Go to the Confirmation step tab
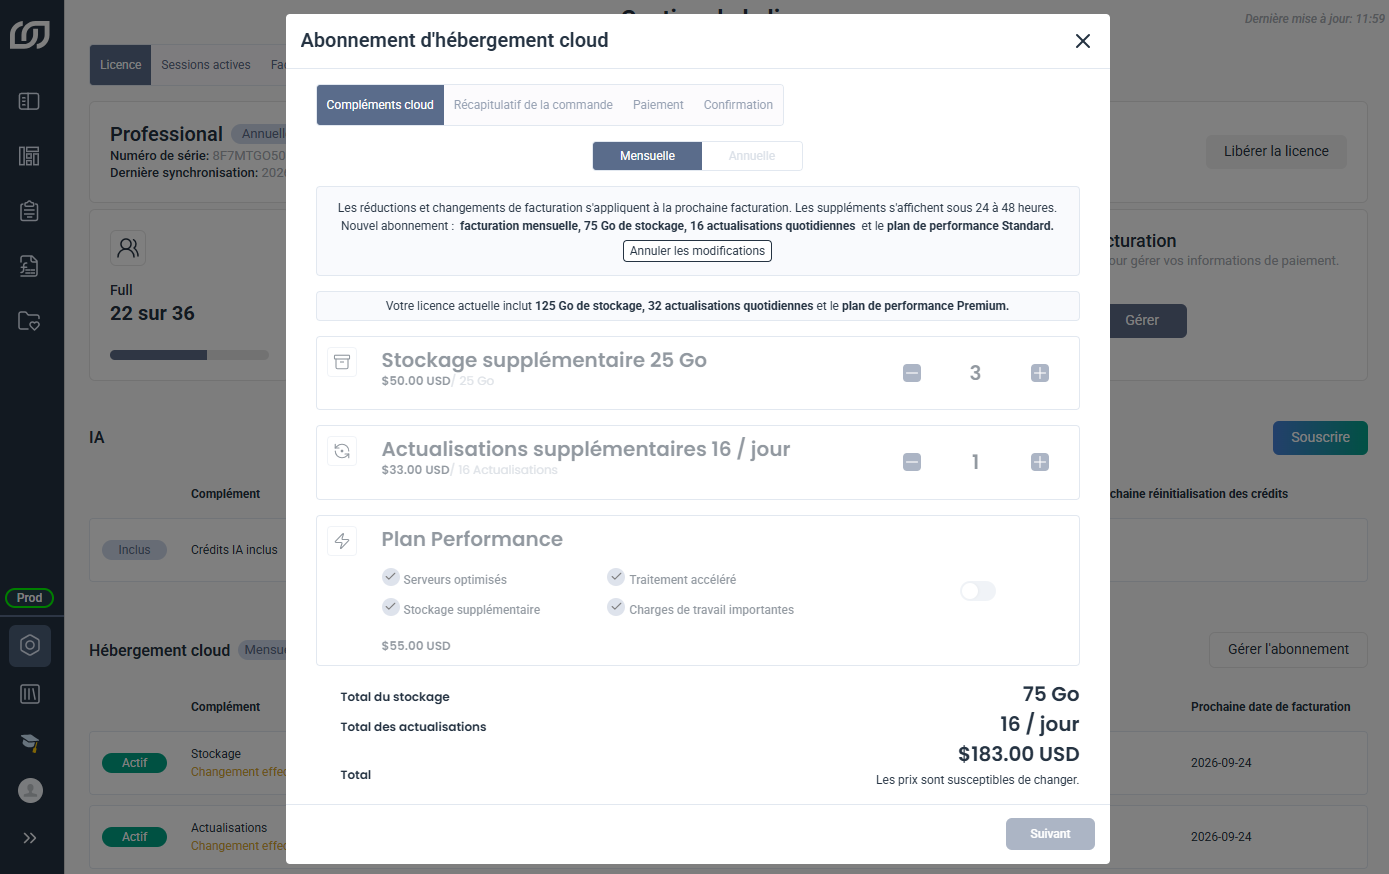 point(738,105)
